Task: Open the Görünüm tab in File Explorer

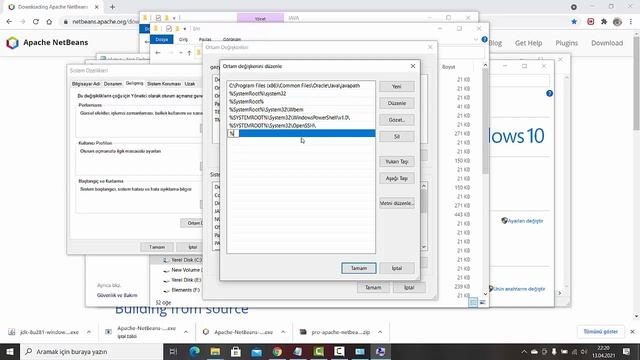Action: click(232, 40)
